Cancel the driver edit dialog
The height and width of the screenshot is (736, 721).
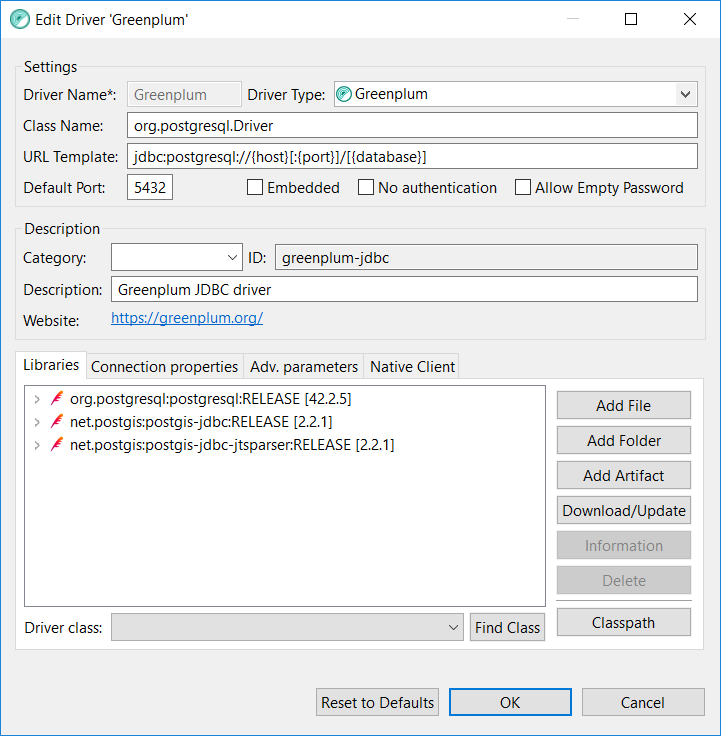[x=643, y=702]
